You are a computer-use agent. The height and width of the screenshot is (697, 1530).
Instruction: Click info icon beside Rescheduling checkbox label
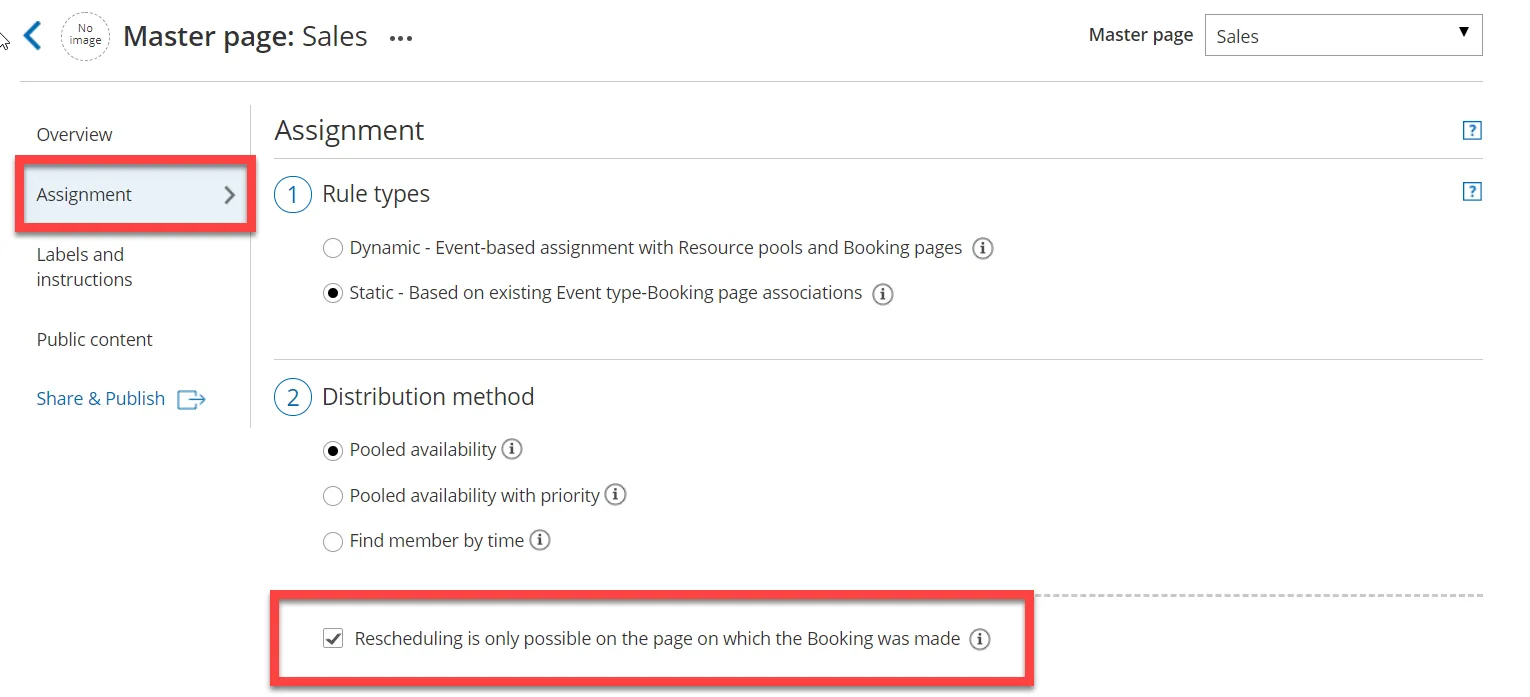980,639
